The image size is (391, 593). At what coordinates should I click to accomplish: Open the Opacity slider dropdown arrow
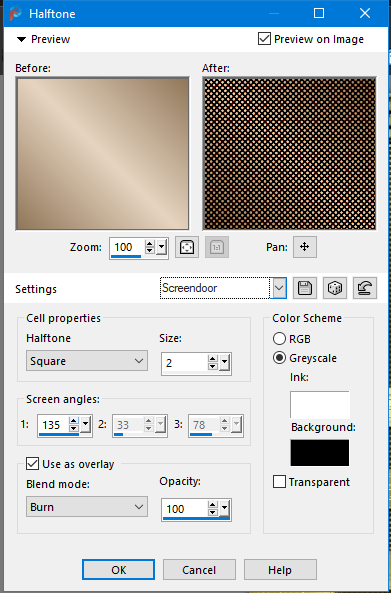click(x=225, y=509)
